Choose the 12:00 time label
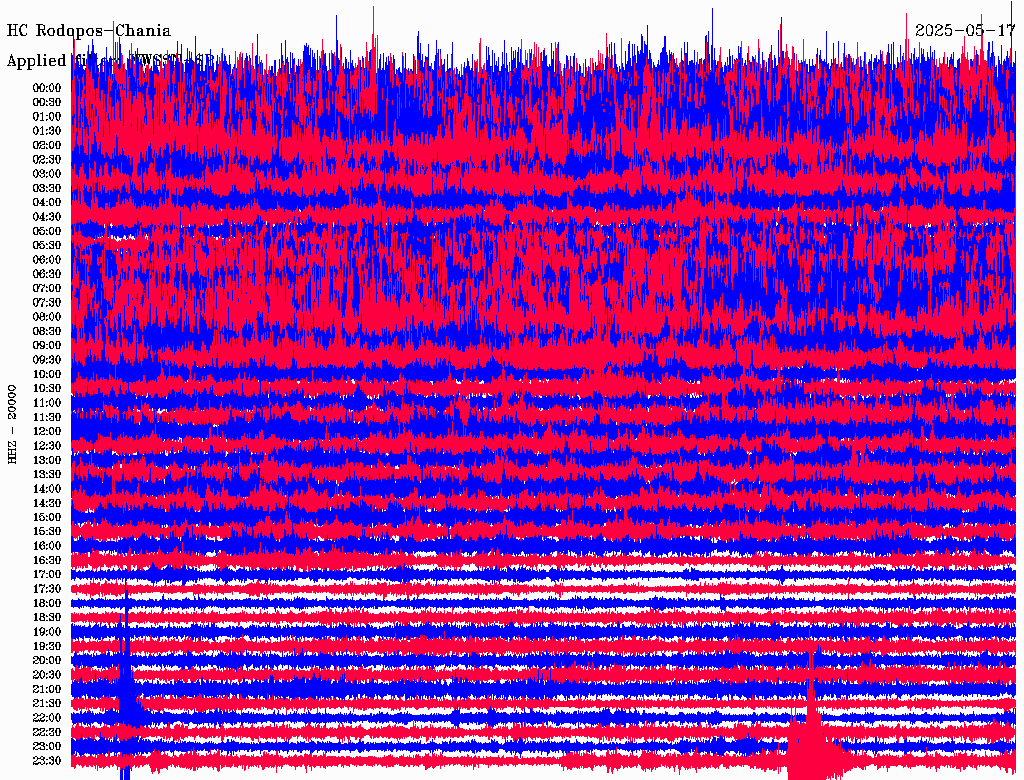Viewport: 1024px width, 780px height. pos(47,431)
